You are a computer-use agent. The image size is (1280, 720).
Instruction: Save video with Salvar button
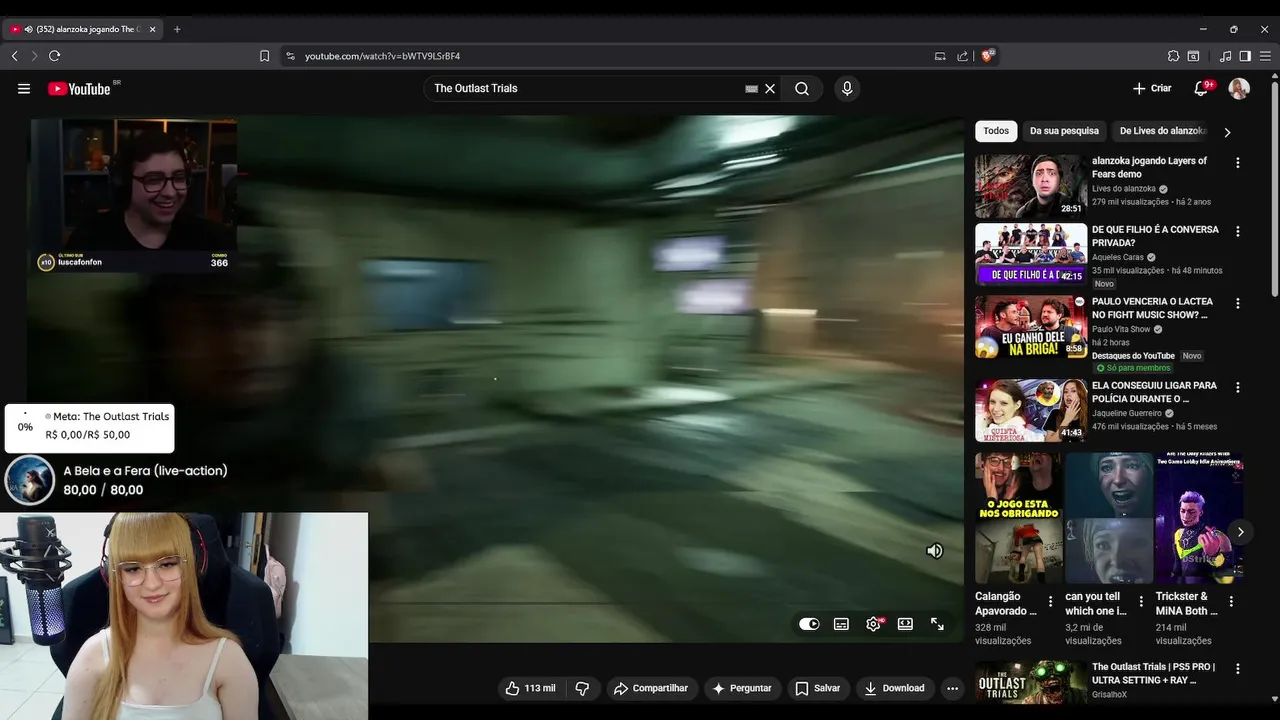coord(818,688)
